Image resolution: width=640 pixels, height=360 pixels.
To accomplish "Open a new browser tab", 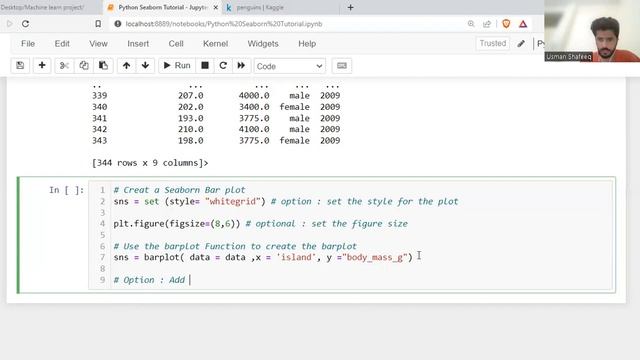I will click(350, 7).
